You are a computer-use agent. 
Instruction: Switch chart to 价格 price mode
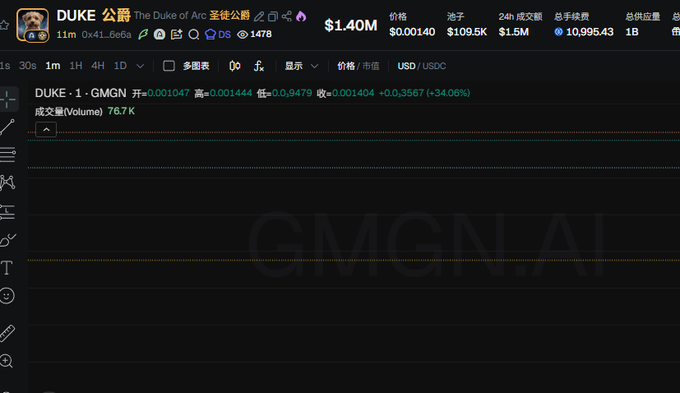point(346,66)
